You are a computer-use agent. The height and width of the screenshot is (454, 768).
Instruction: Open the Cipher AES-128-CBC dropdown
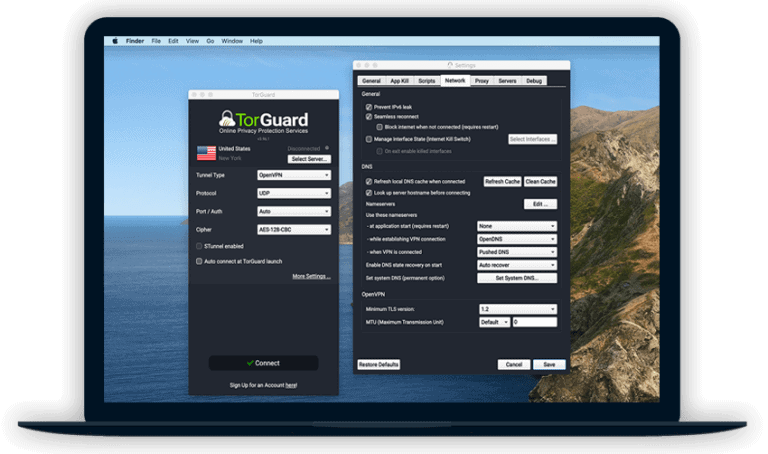coord(294,229)
